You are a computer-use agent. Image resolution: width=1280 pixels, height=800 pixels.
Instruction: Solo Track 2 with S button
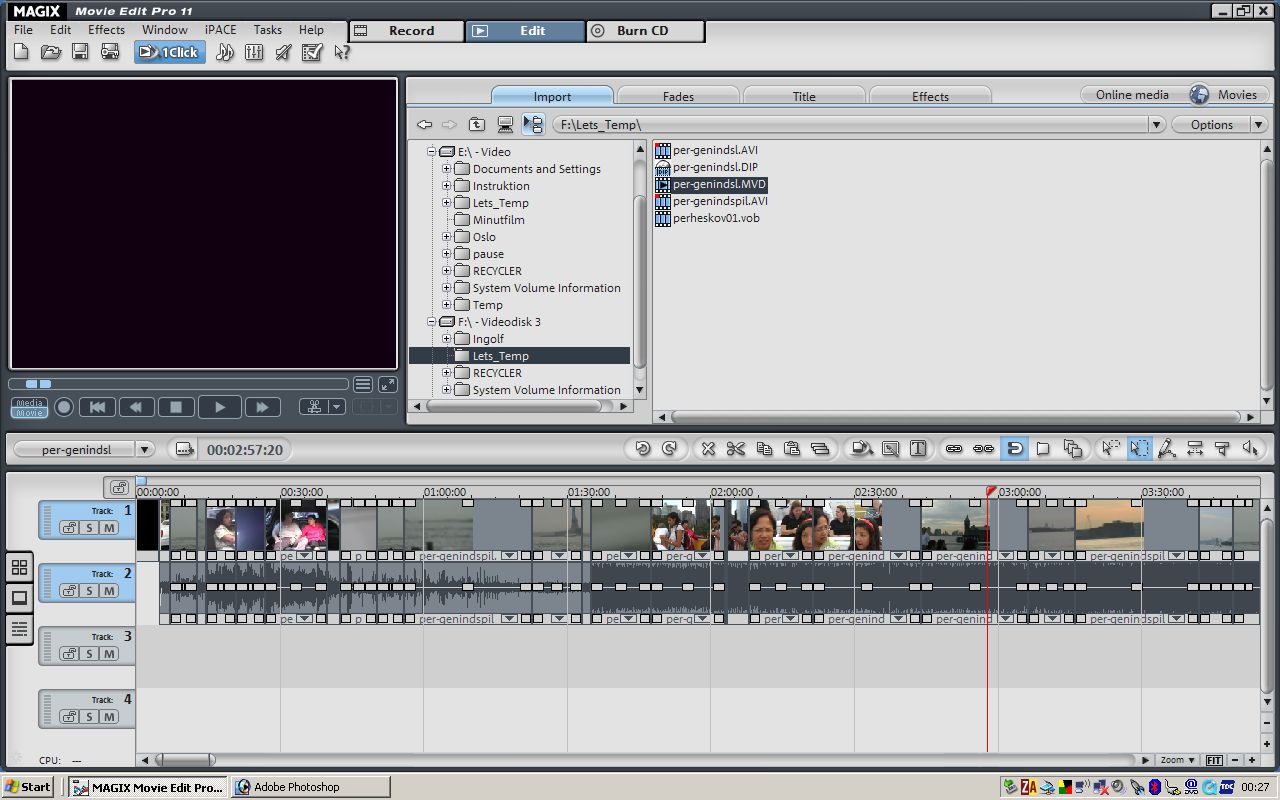point(89,591)
